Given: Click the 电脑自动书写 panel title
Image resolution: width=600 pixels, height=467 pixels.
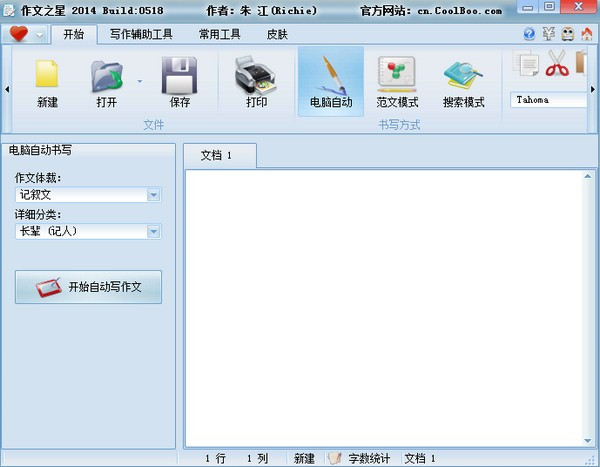Looking at the screenshot, I should tap(40, 150).
